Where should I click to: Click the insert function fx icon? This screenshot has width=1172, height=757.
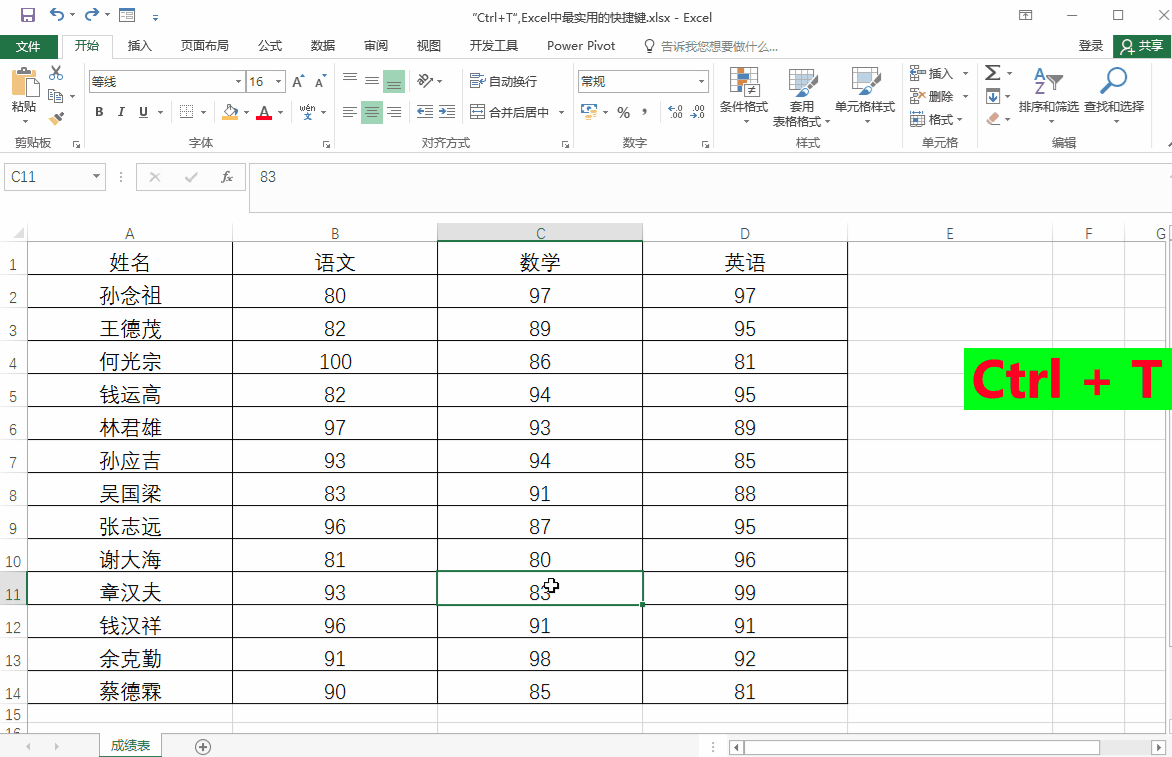point(227,177)
